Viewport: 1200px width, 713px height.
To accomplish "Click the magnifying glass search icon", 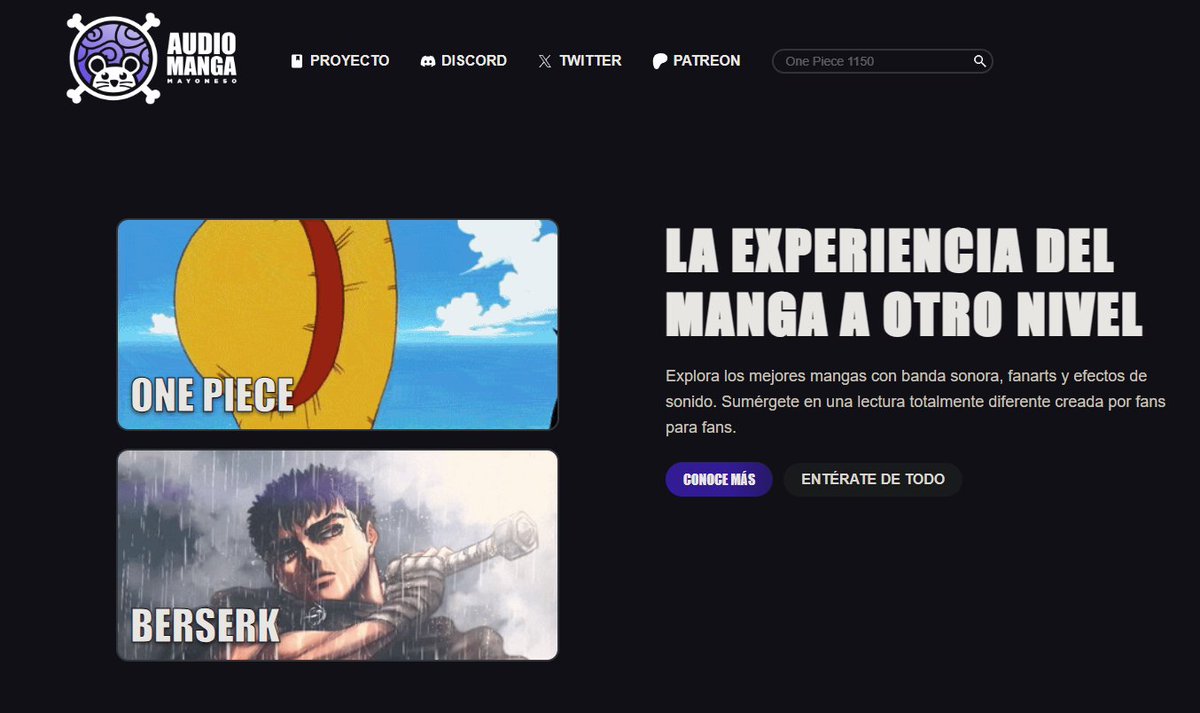I will pyautogui.click(x=980, y=61).
